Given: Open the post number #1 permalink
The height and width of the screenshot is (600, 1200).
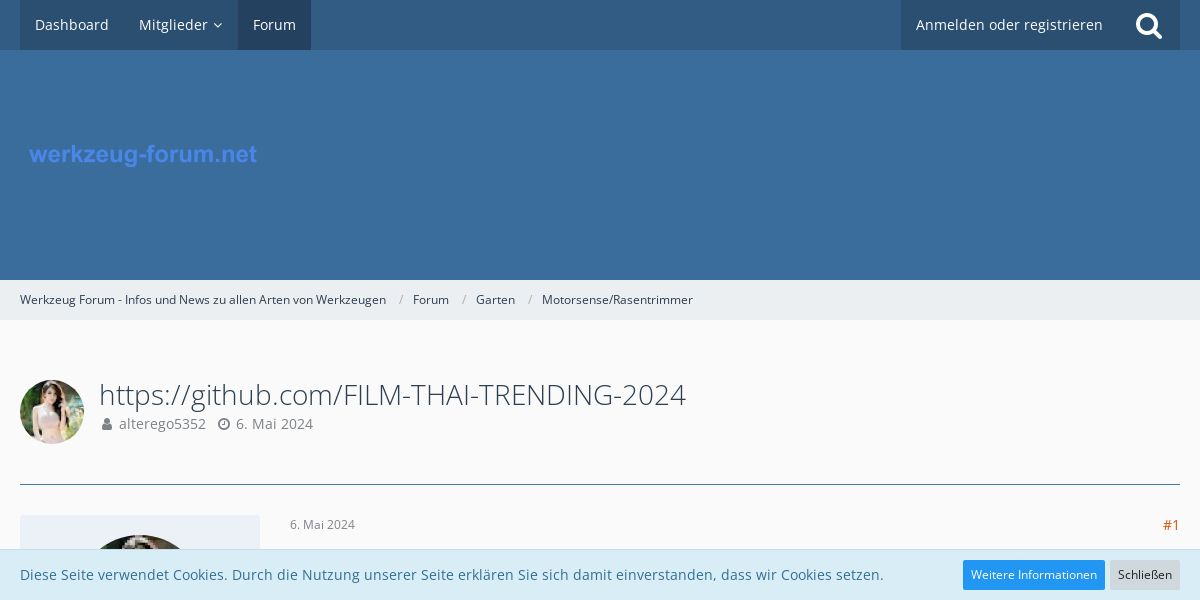Looking at the screenshot, I should pos(1171,525).
